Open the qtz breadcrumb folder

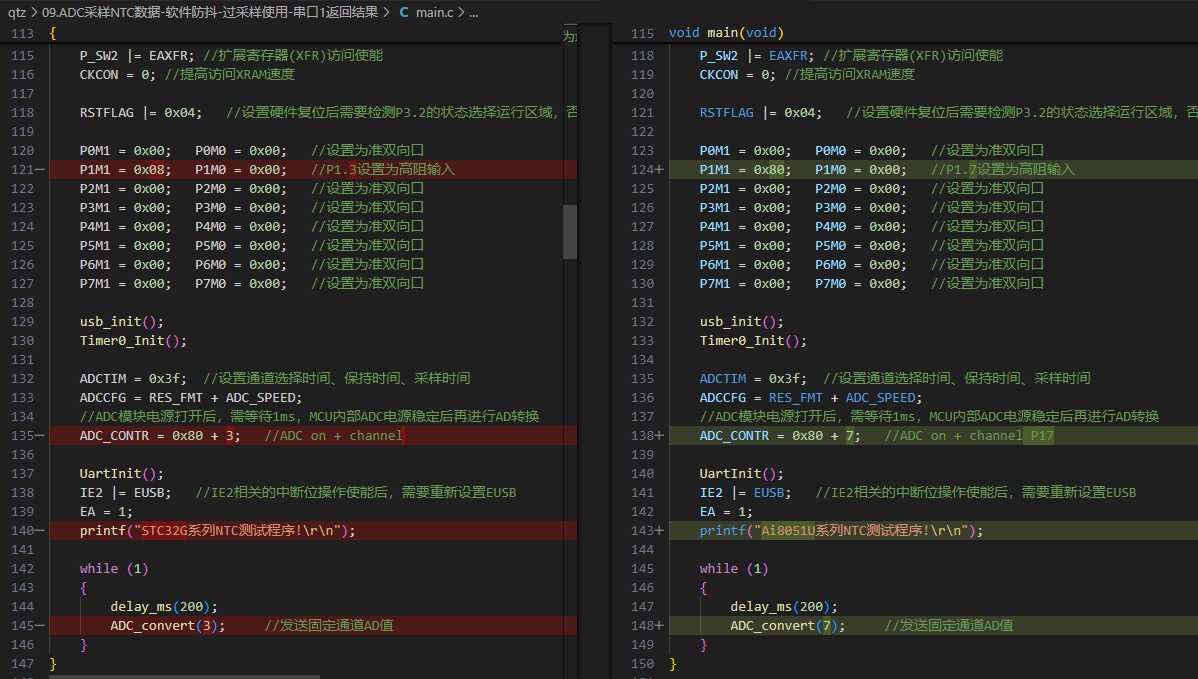click(16, 13)
